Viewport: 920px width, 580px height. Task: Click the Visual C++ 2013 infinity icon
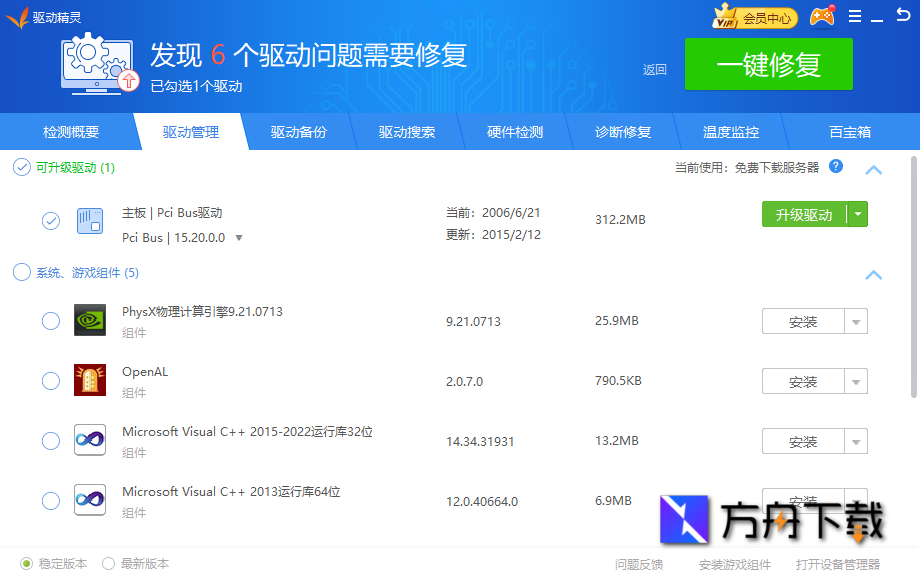pos(89,500)
